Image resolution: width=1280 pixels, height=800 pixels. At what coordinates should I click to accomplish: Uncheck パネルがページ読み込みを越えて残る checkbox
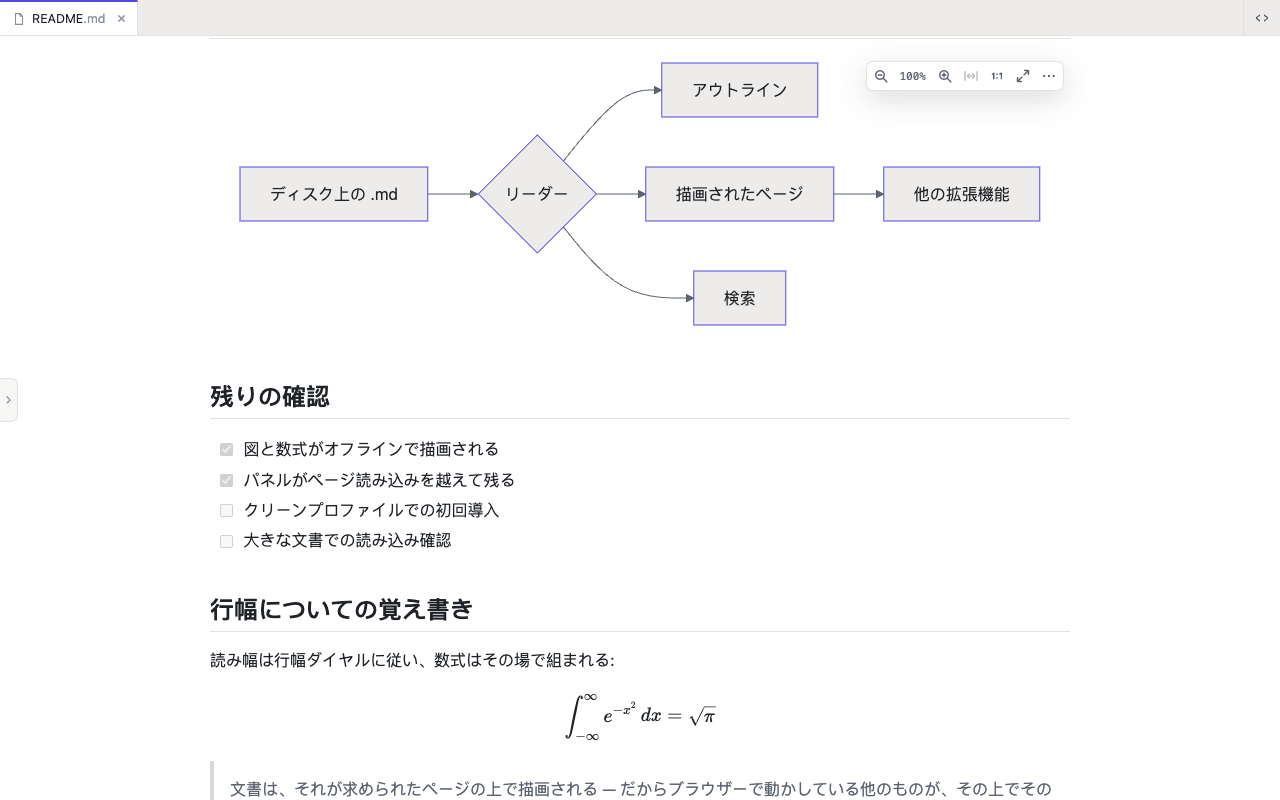[226, 480]
